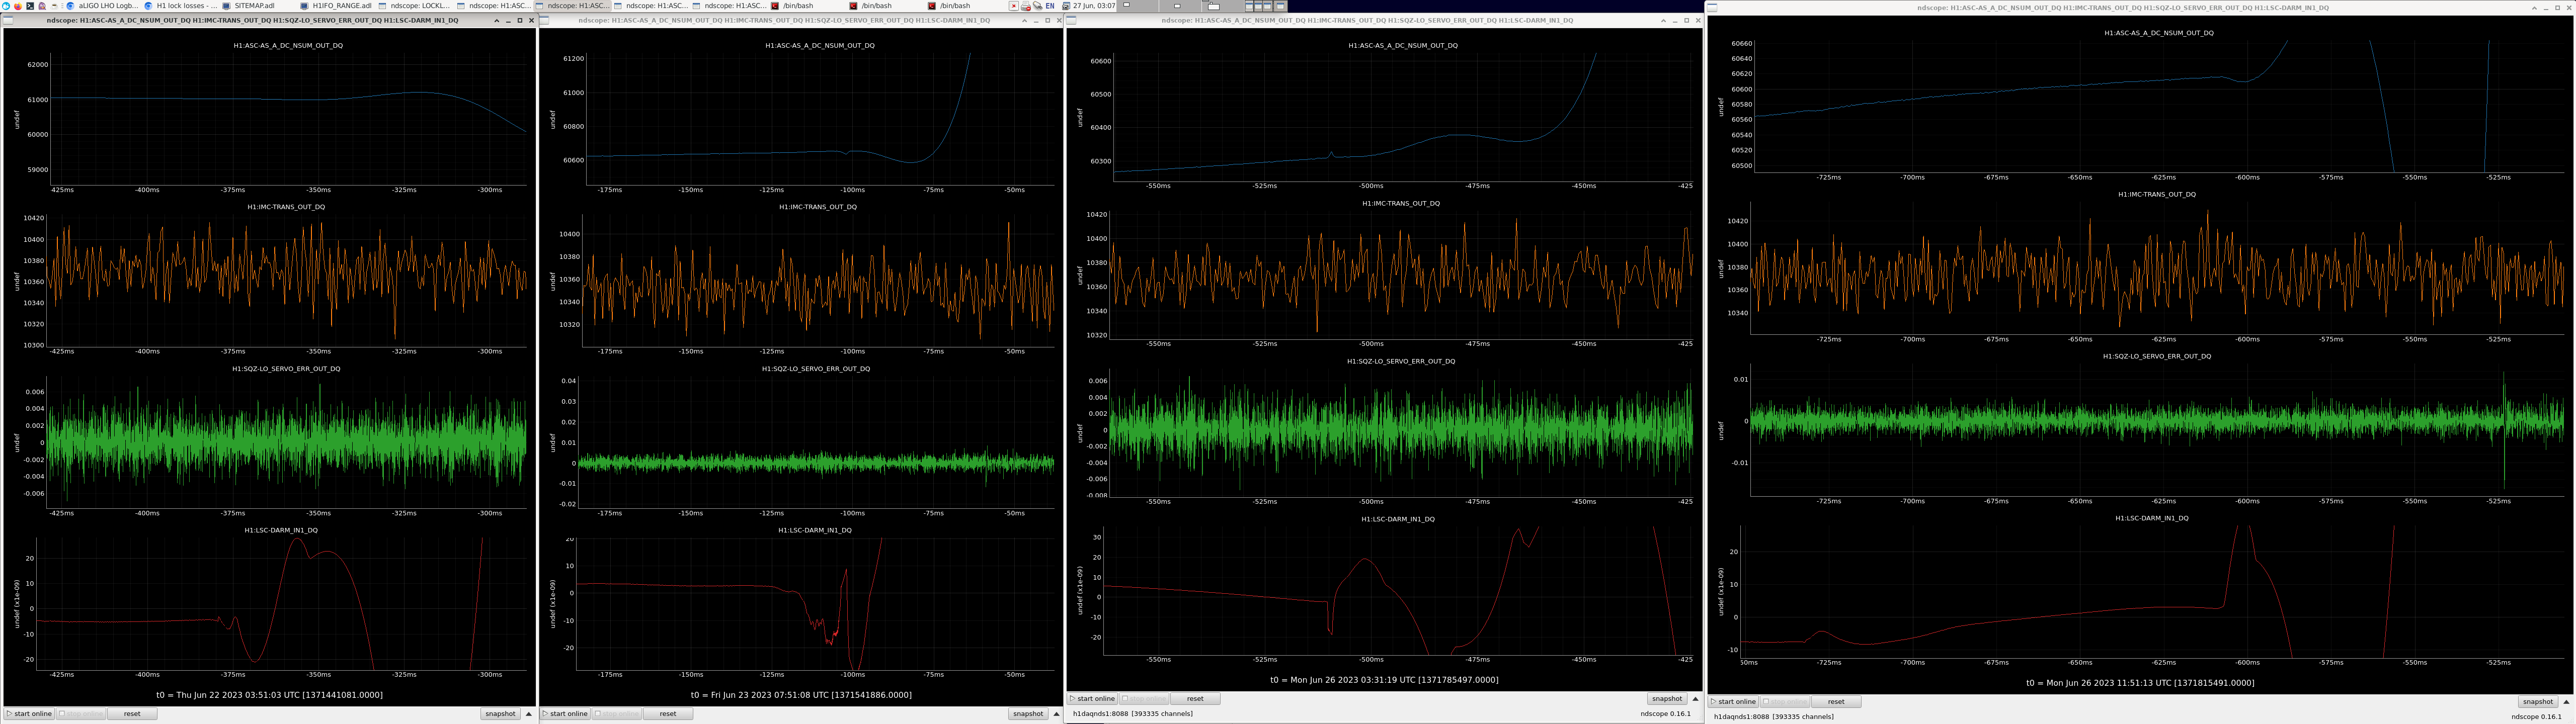Open Firefox from the top panel launcher
2576x724 pixels.
point(18,6)
